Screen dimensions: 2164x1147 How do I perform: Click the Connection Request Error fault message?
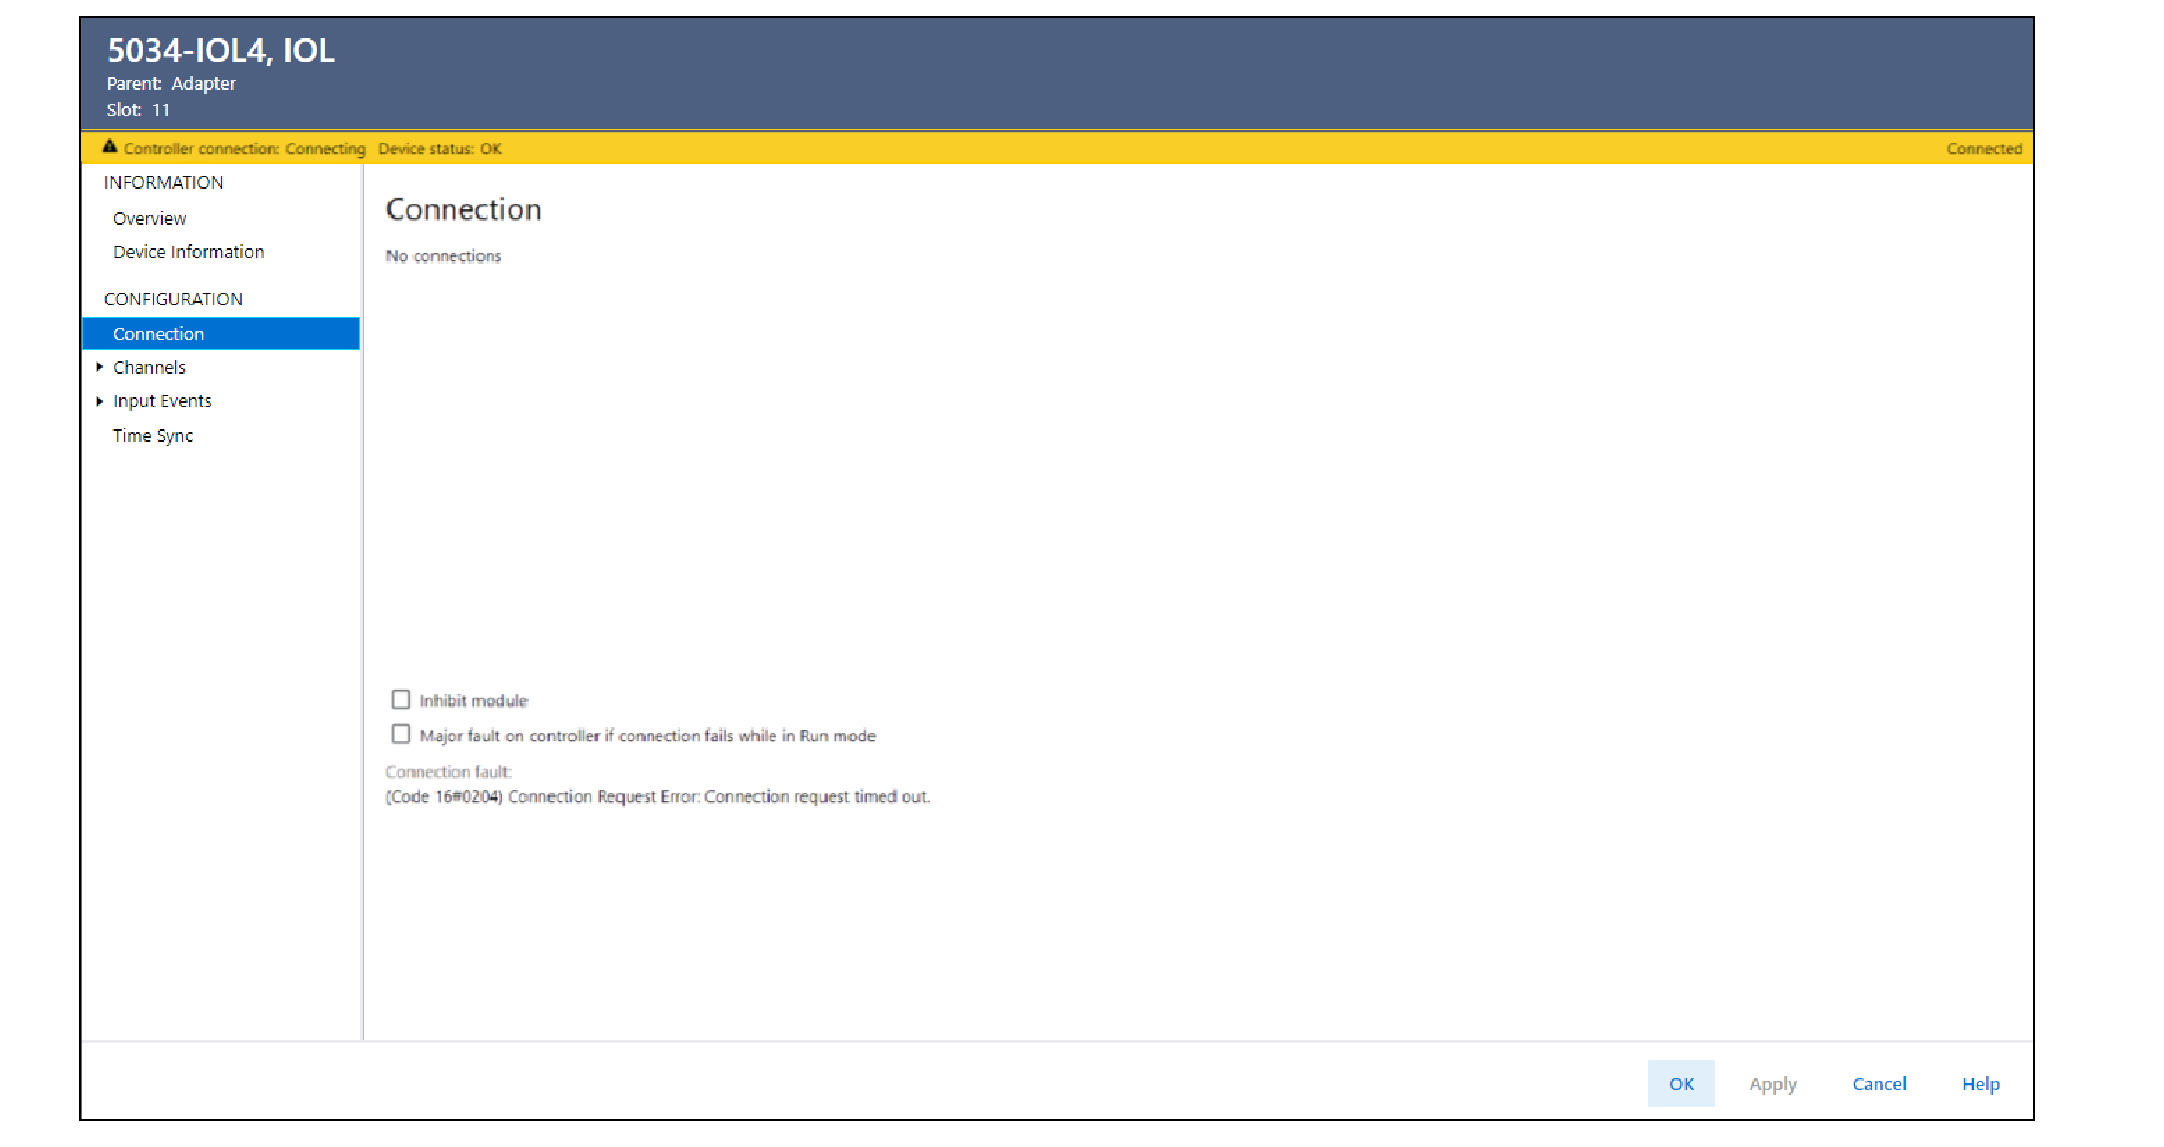[658, 796]
